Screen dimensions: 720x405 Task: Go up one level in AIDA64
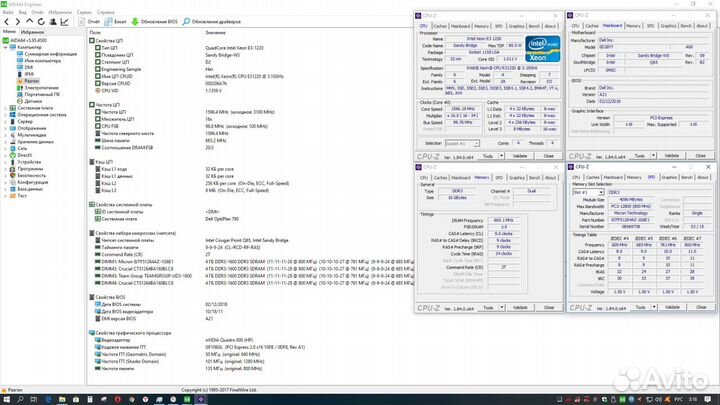[x=29, y=21]
